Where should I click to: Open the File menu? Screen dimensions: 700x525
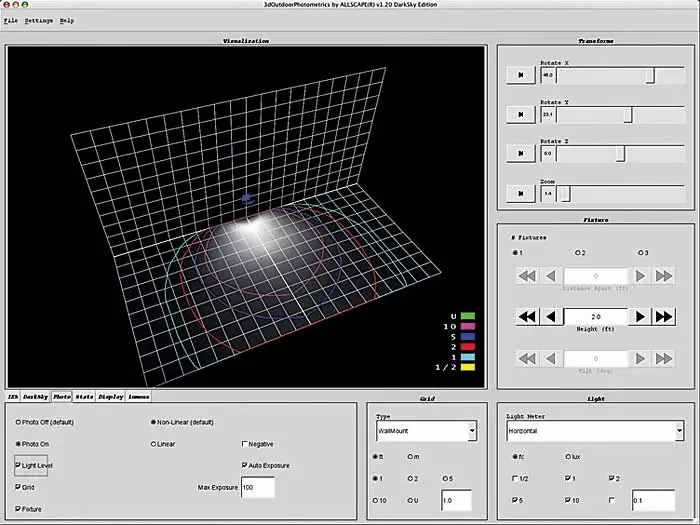coord(10,20)
